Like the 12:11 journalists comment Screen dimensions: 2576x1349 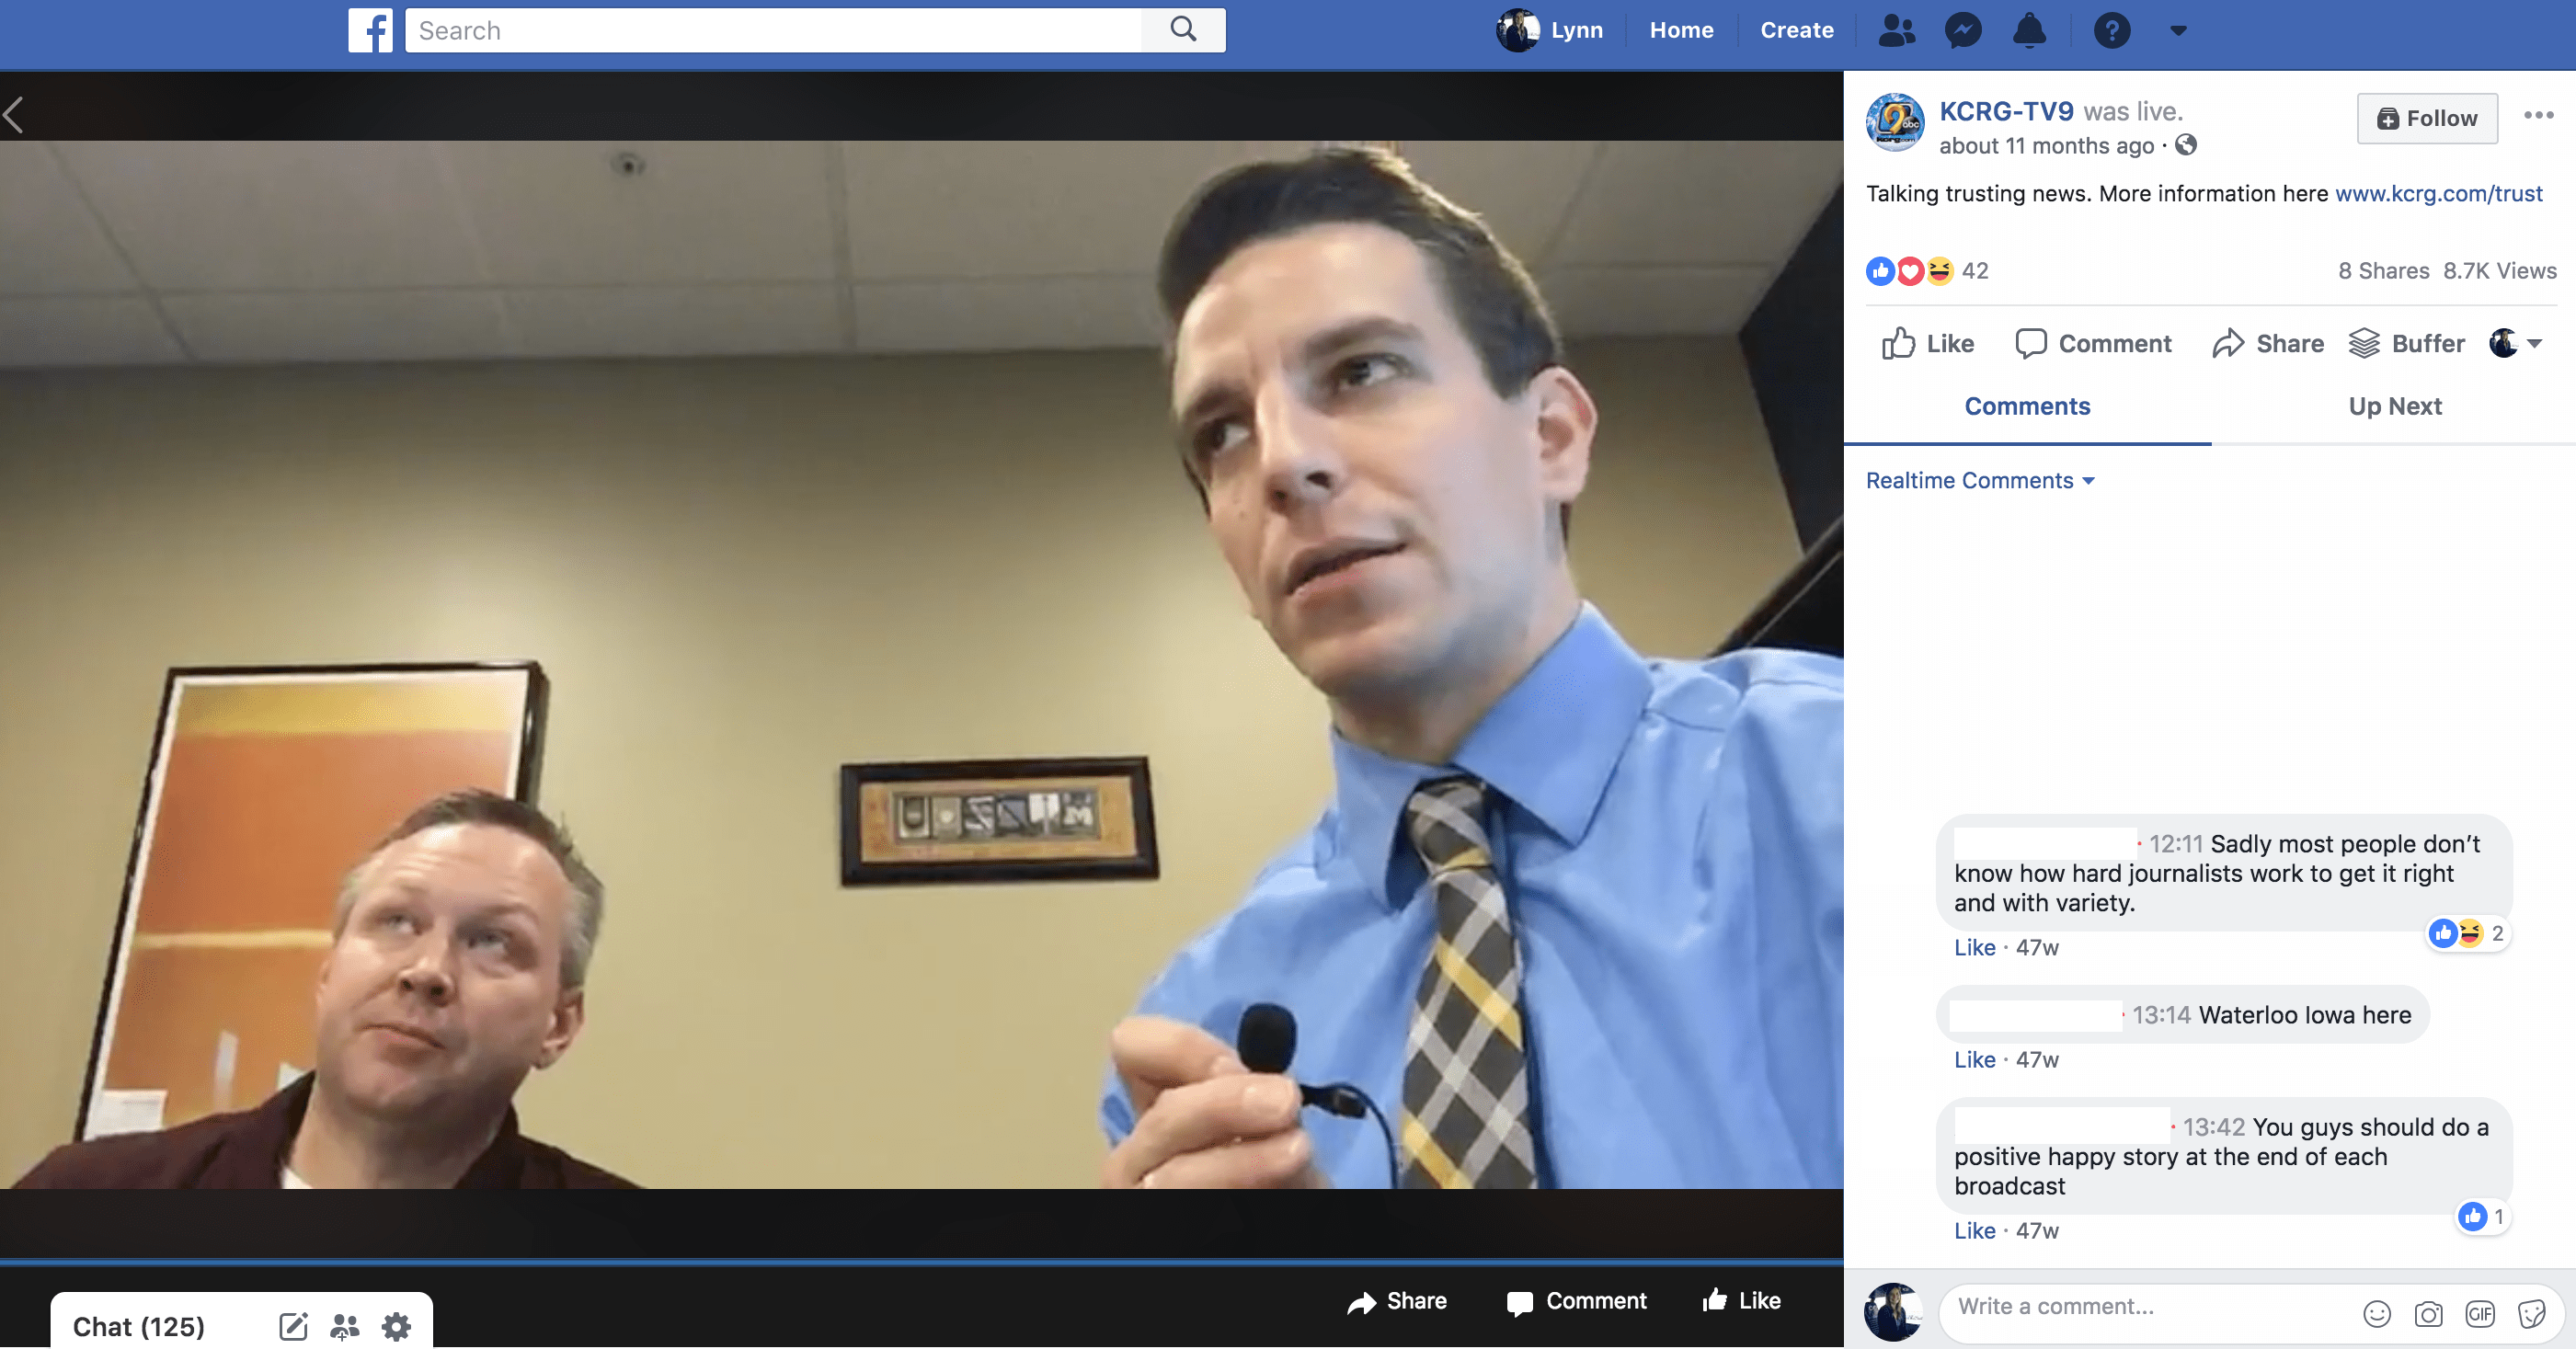(1974, 947)
